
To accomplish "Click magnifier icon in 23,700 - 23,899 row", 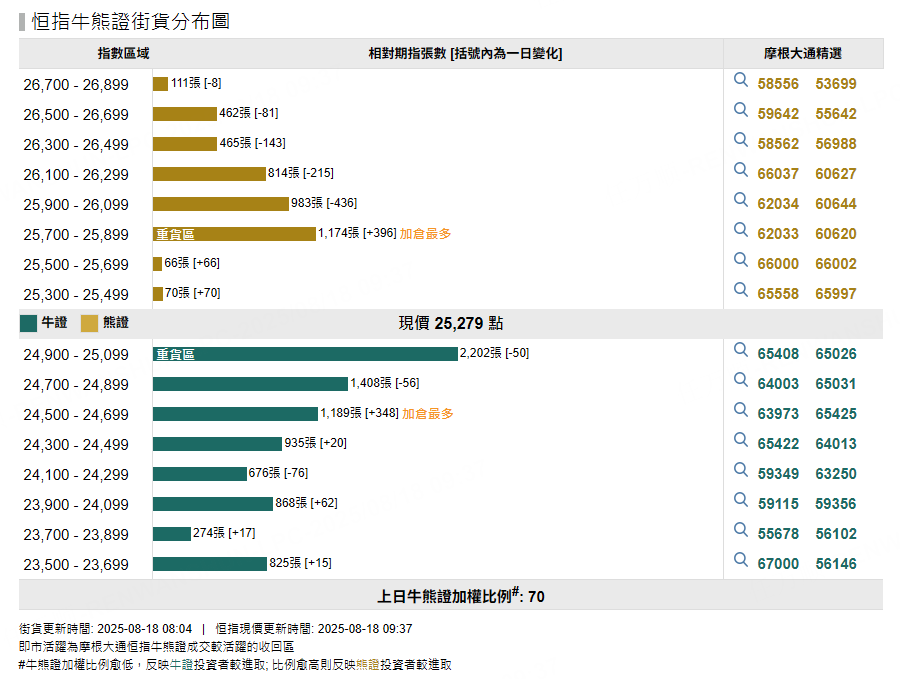I will (741, 529).
